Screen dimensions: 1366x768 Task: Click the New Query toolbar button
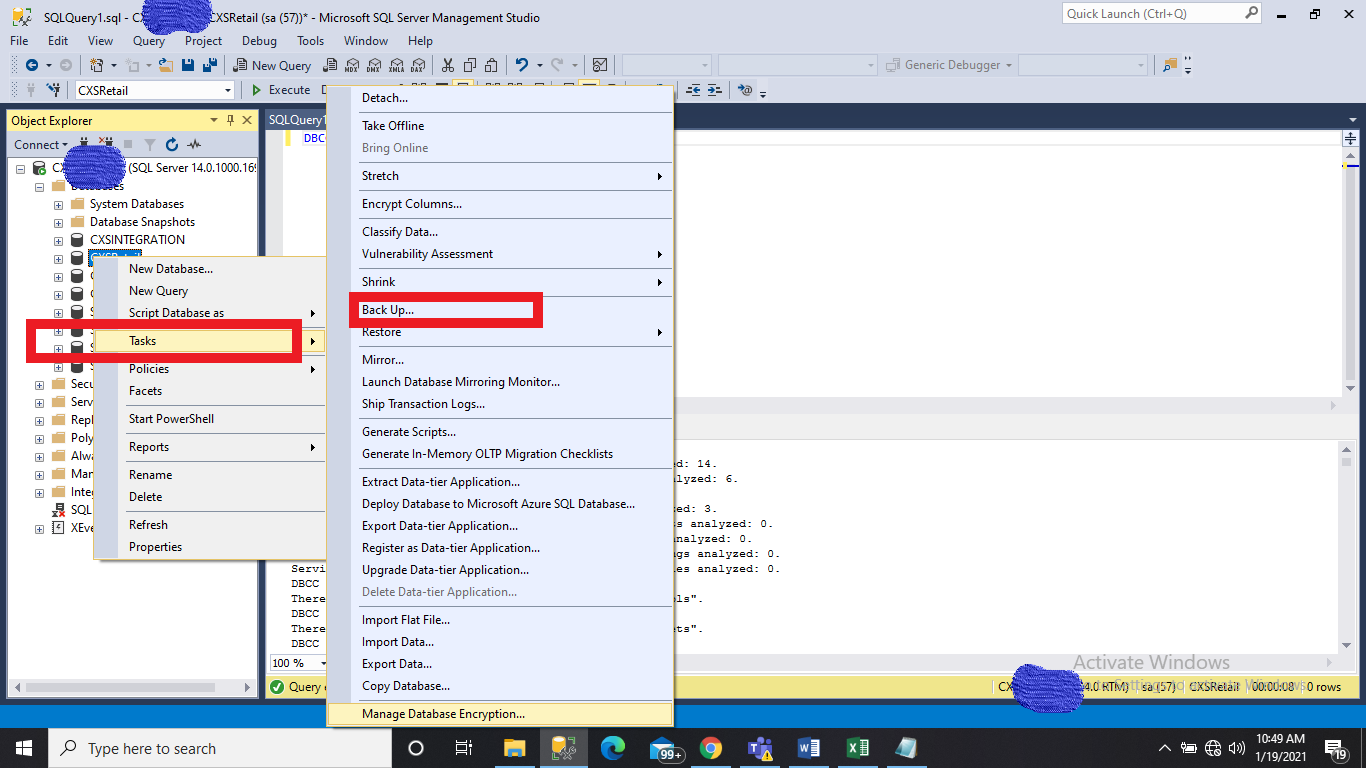273,65
